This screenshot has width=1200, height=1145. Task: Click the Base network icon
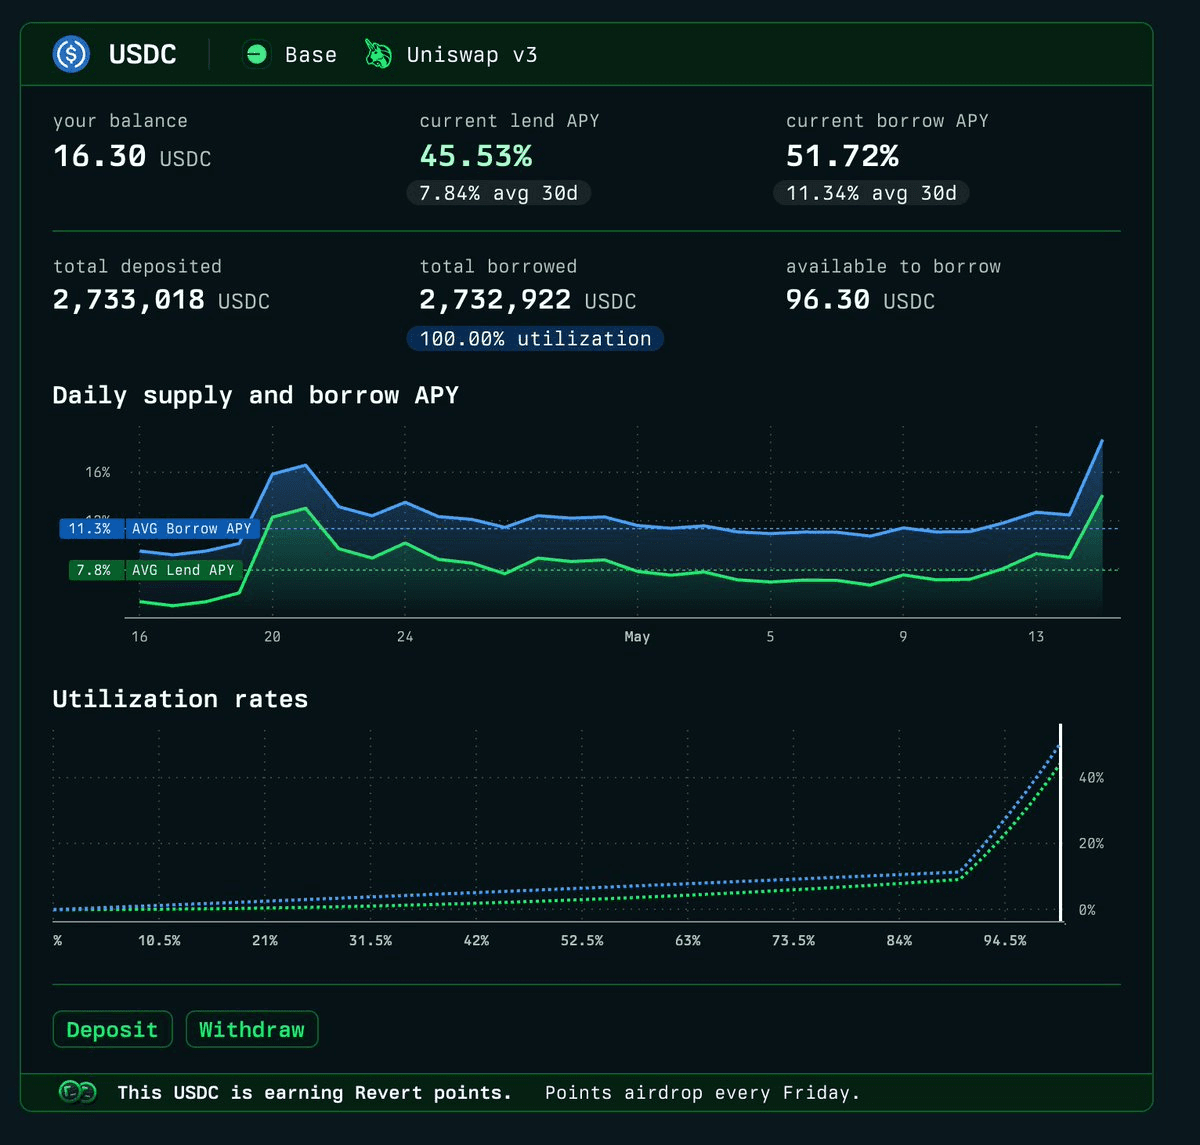click(256, 54)
